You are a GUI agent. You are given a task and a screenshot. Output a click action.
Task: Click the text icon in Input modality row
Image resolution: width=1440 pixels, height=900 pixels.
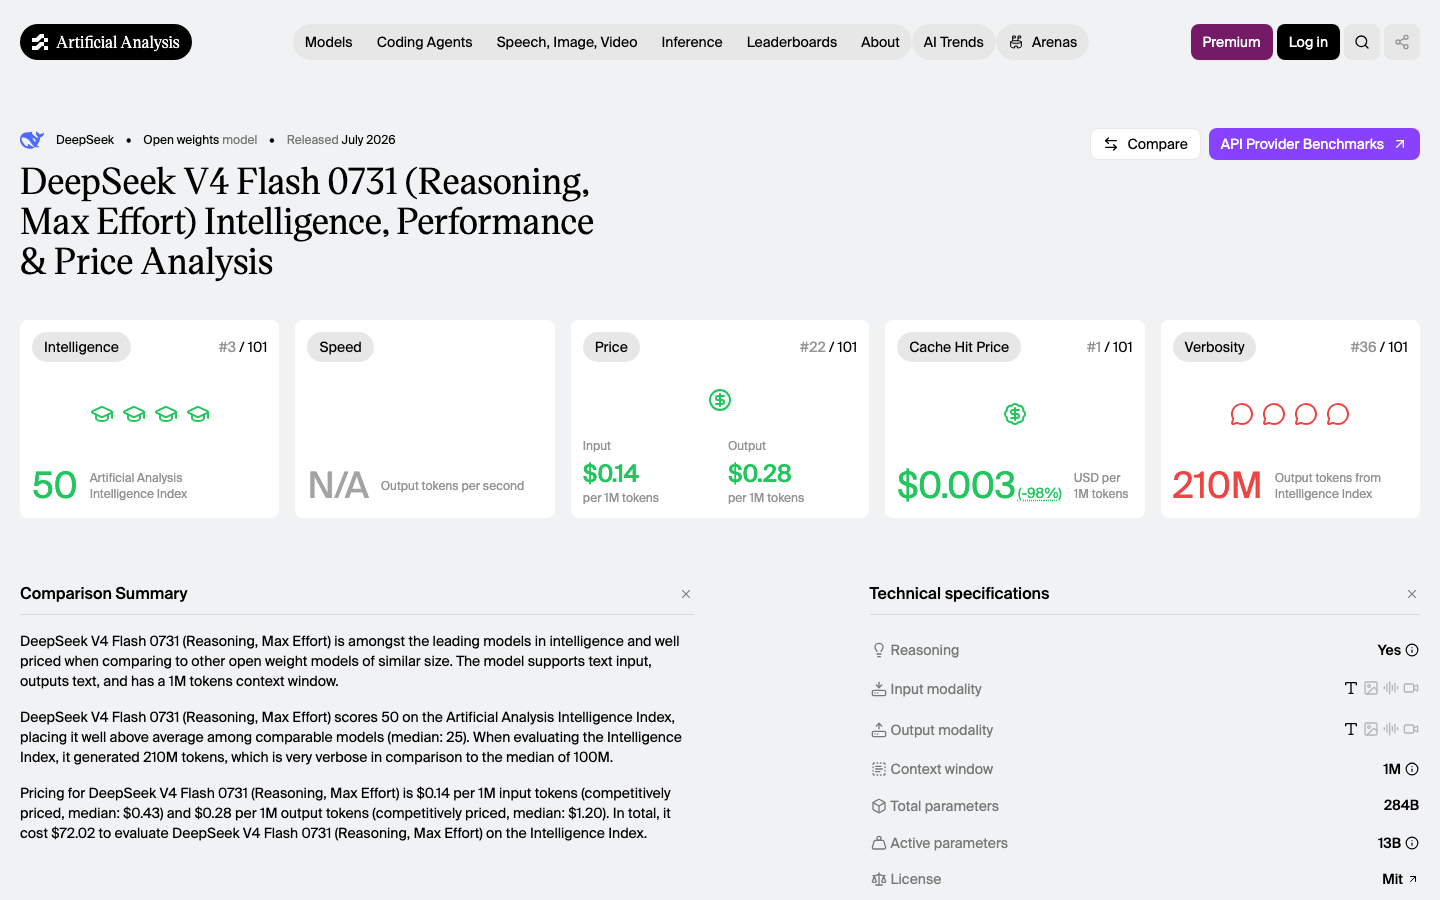(1351, 688)
